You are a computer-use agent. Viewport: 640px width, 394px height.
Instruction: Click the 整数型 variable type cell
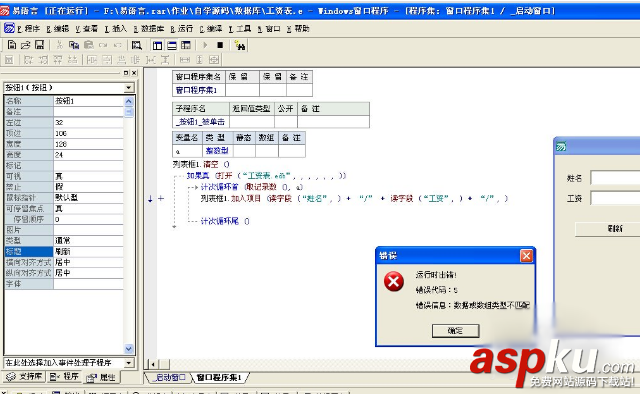218,151
